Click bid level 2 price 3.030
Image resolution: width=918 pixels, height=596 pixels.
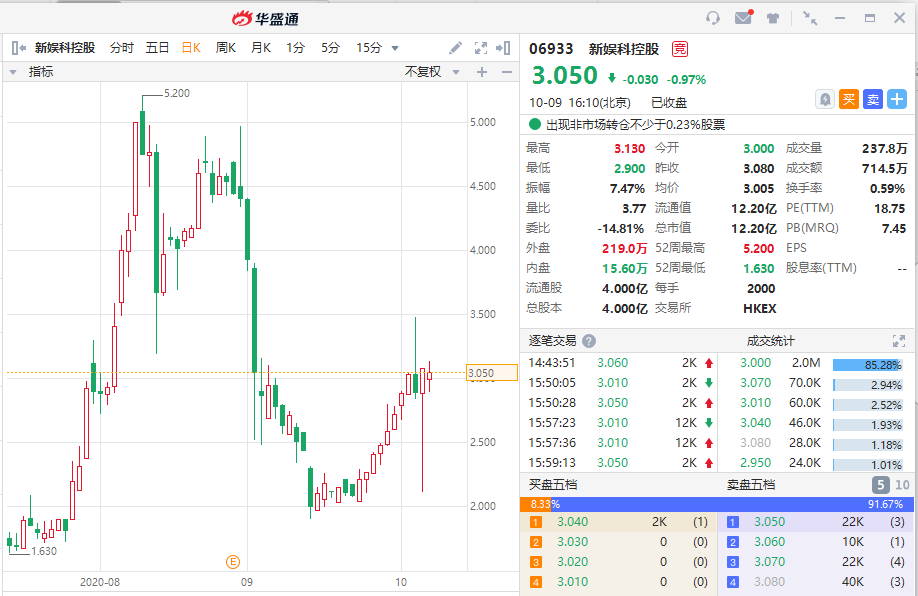(573, 542)
